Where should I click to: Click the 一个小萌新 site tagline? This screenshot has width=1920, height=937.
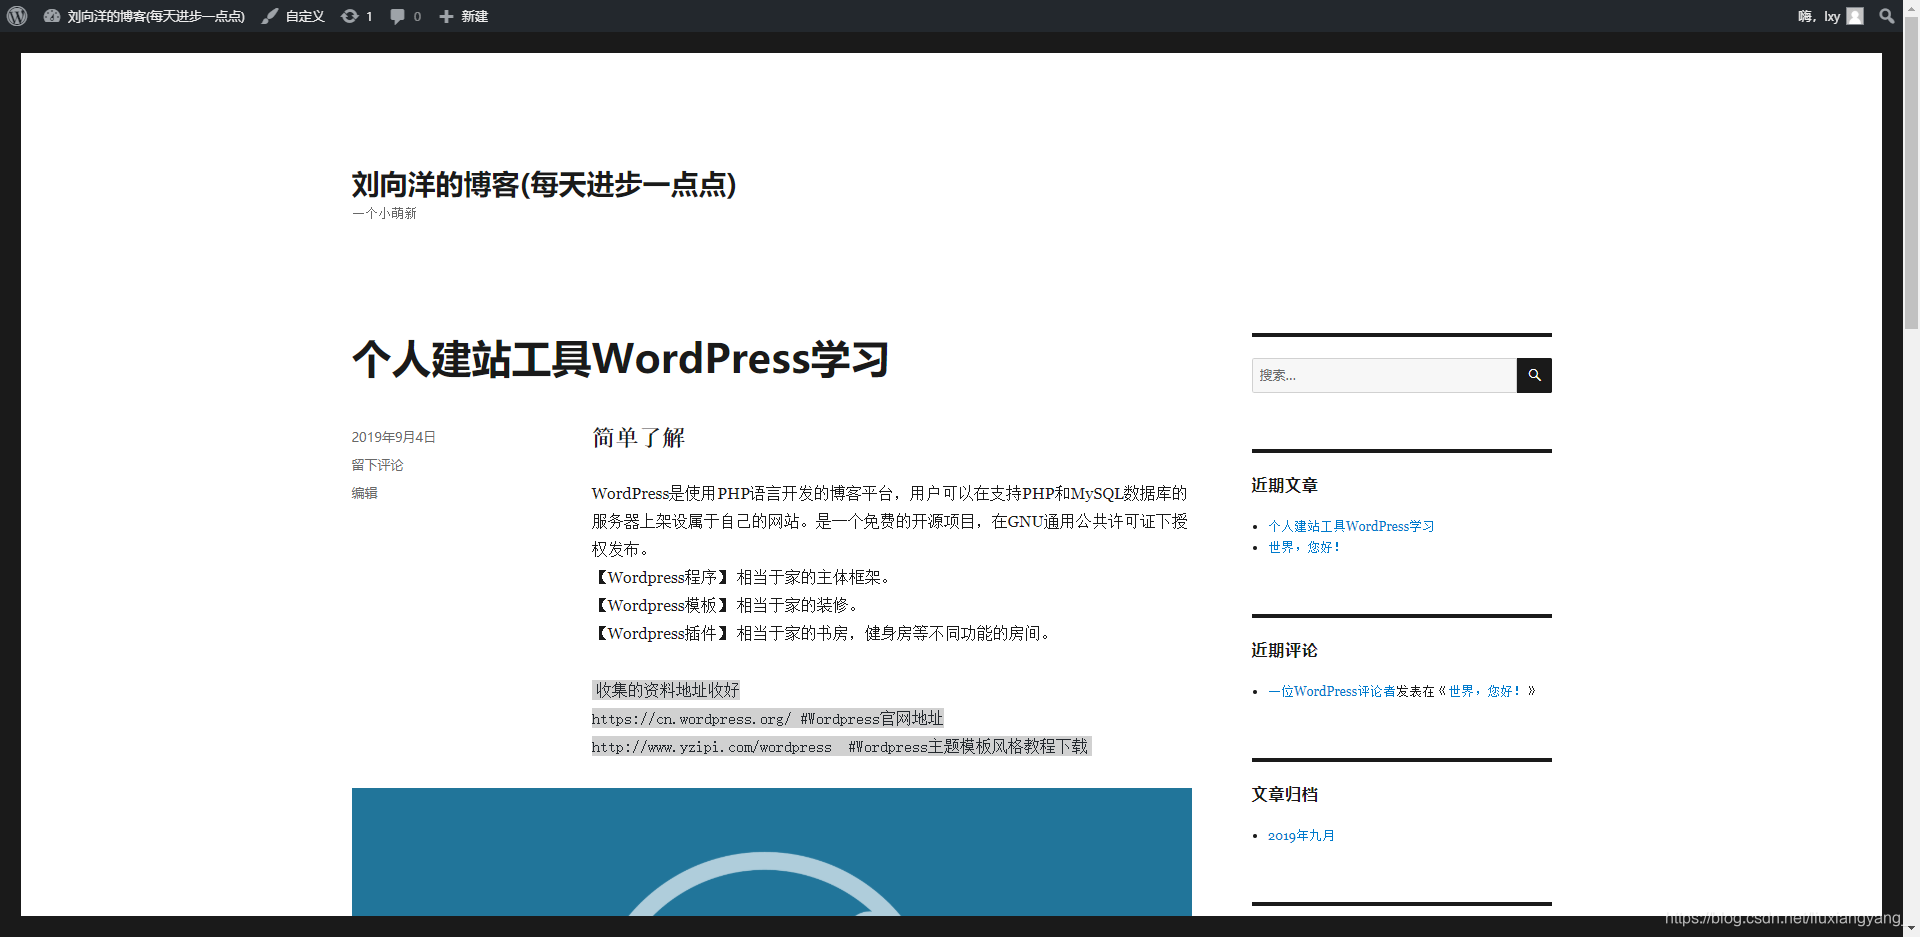(x=384, y=213)
